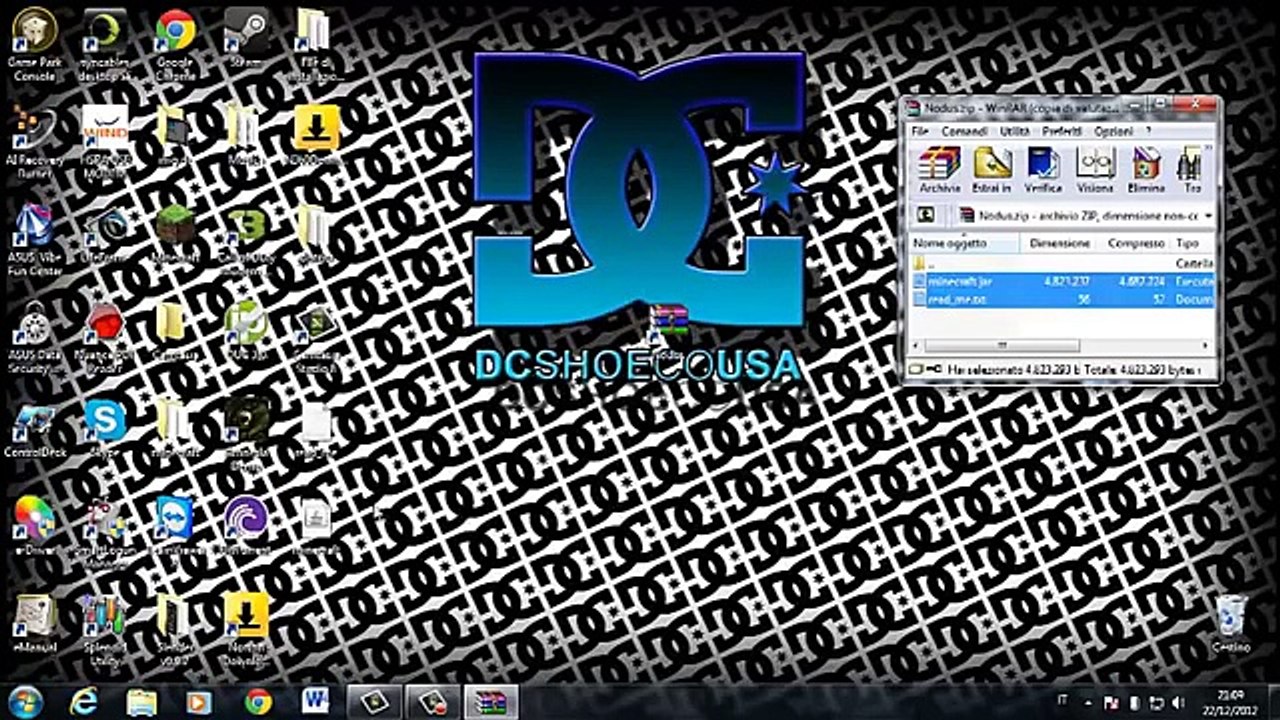Sort by Nome oggetto column
Image resolution: width=1280 pixels, height=720 pixels.
click(964, 243)
